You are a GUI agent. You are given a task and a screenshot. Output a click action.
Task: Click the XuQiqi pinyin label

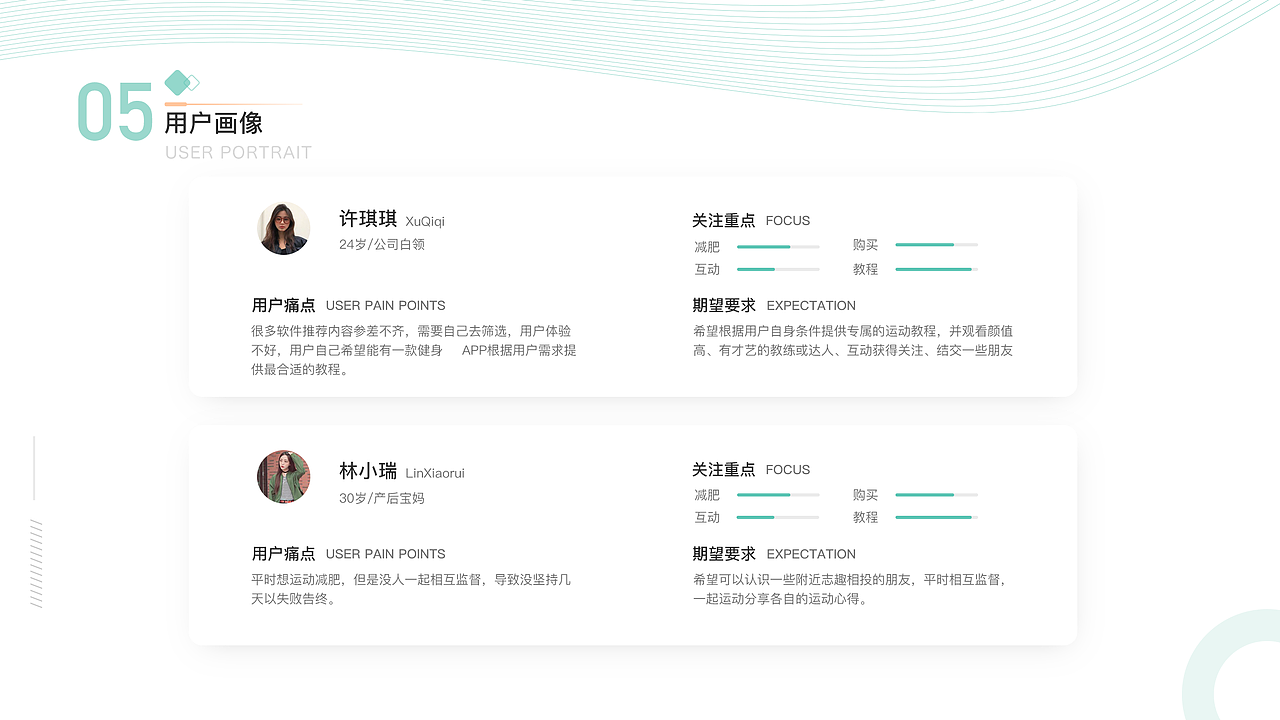[x=425, y=221]
